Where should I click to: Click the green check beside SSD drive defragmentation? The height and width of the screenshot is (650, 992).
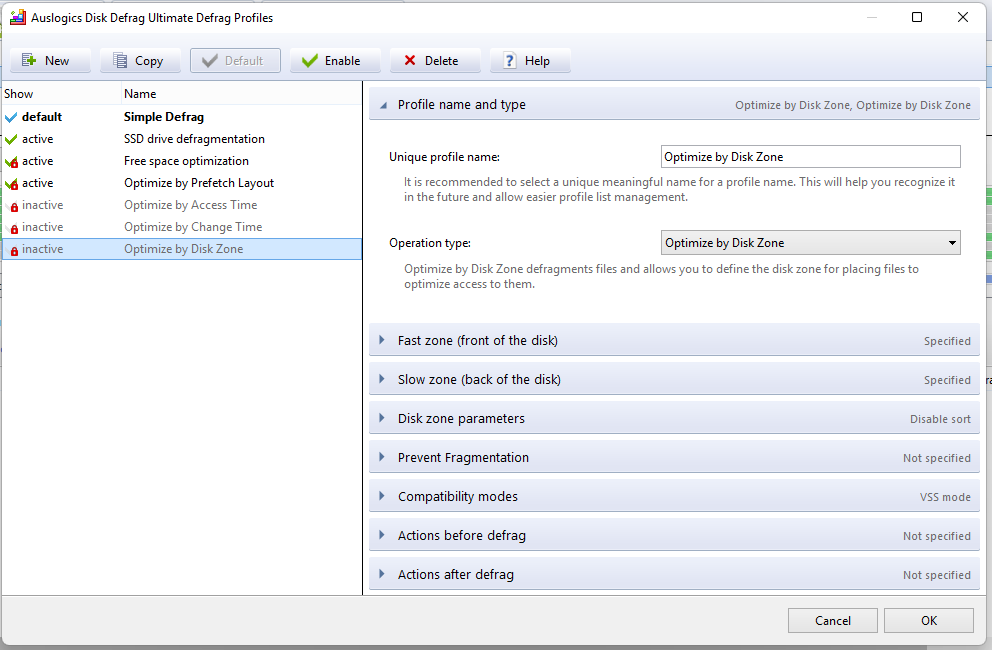pos(11,139)
